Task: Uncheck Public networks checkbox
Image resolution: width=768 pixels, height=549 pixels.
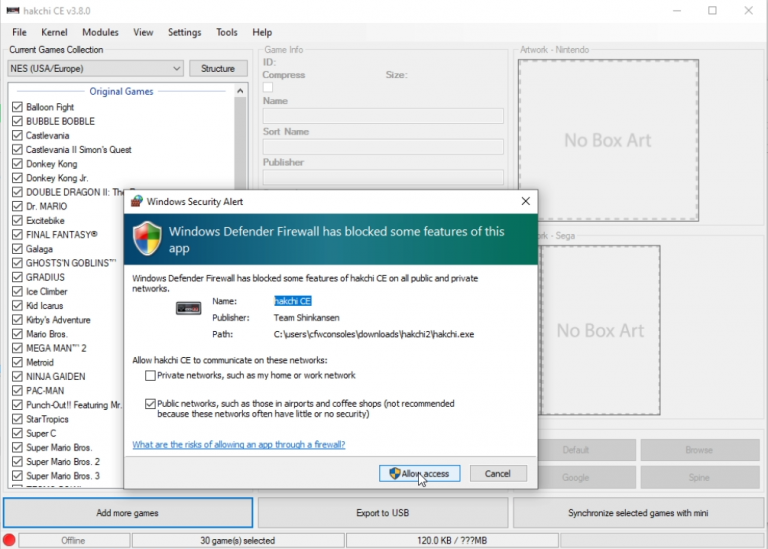Action: point(150,404)
